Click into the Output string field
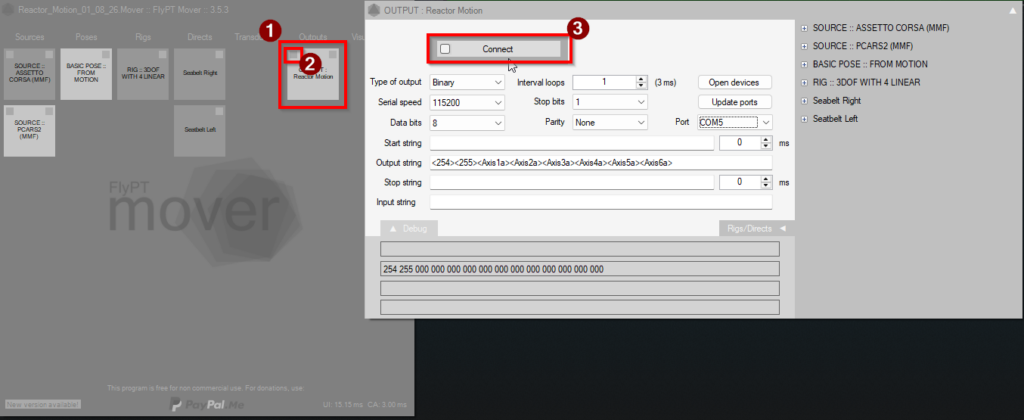The image size is (1024, 420). click(601, 163)
